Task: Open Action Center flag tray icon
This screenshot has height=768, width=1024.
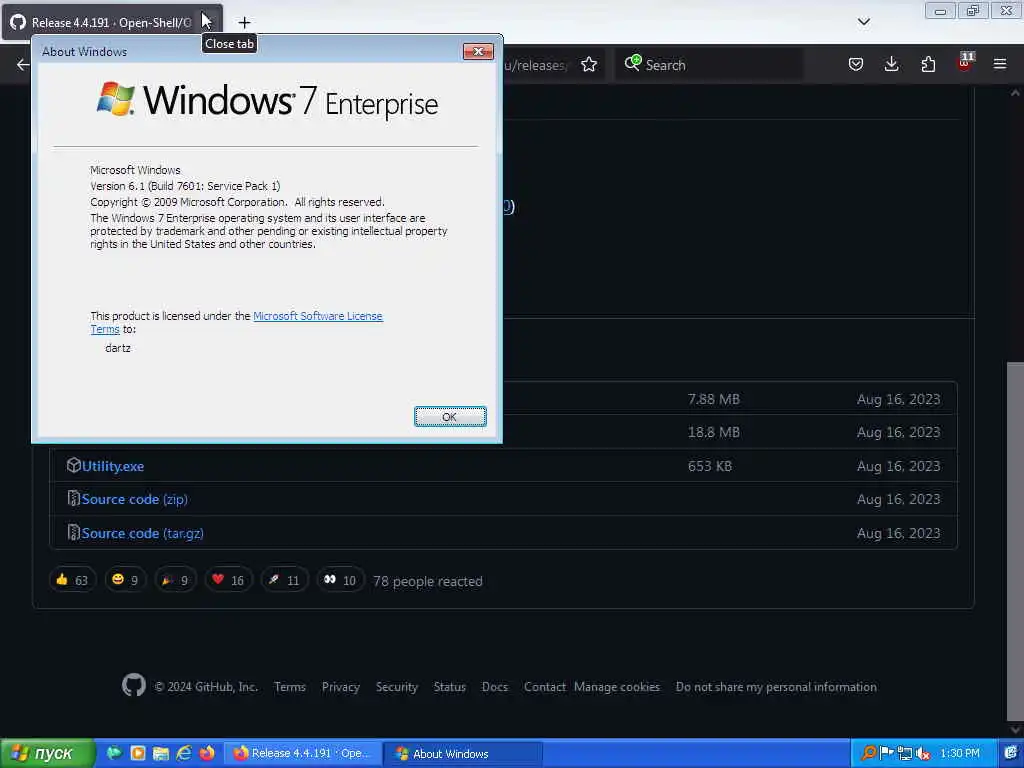Action: (x=887, y=754)
